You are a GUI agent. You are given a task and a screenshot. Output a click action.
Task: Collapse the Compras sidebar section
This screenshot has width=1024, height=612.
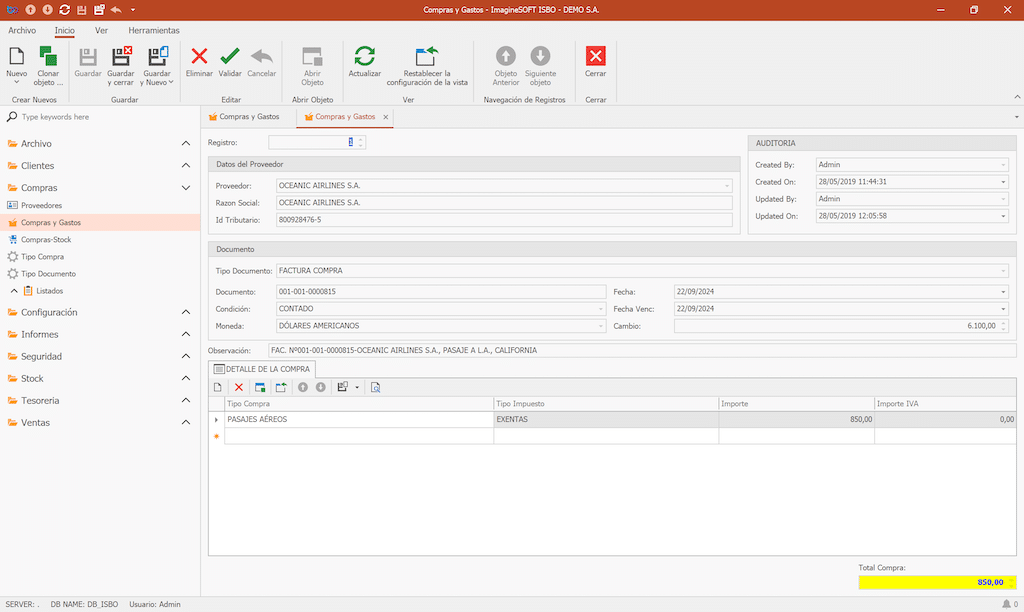click(186, 188)
